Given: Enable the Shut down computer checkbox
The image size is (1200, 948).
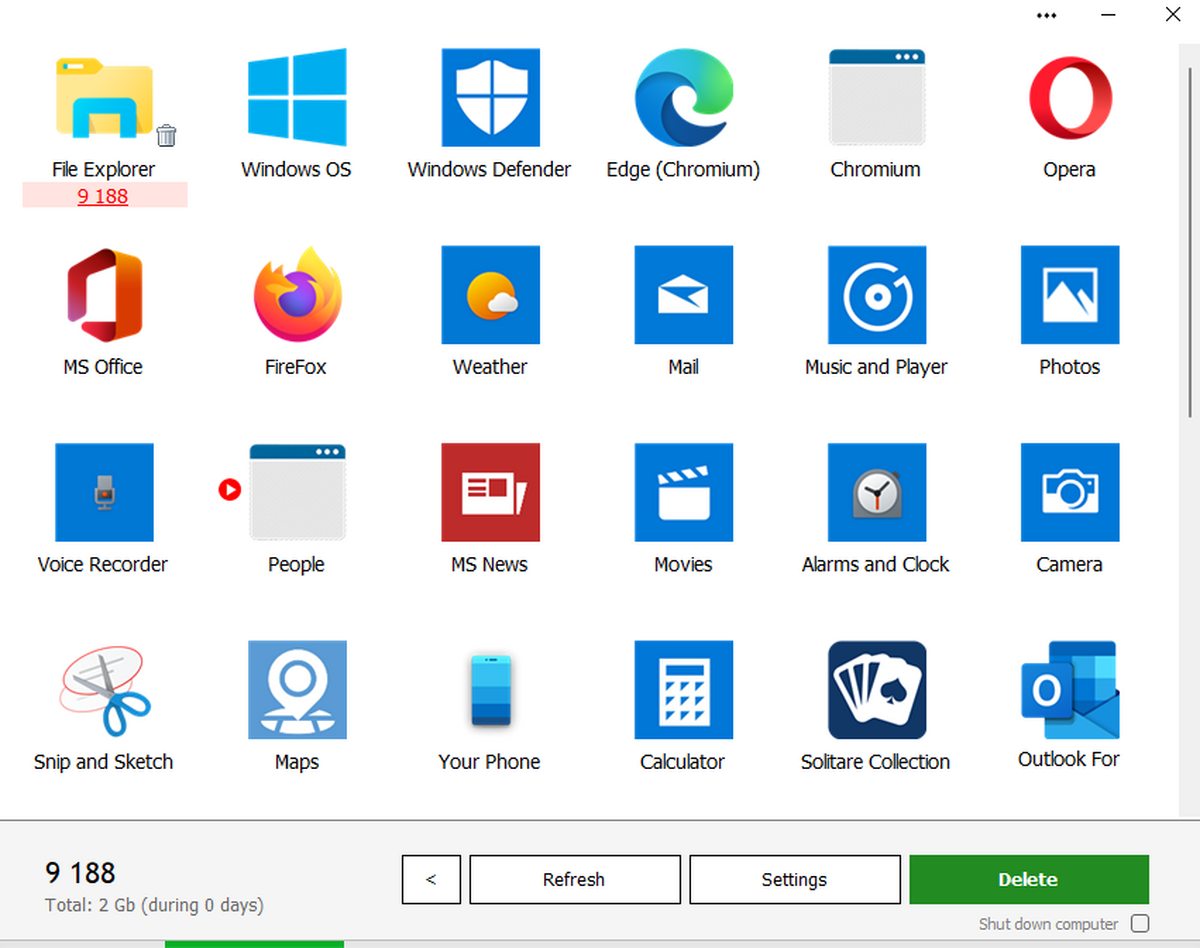Looking at the screenshot, I should (x=1139, y=924).
